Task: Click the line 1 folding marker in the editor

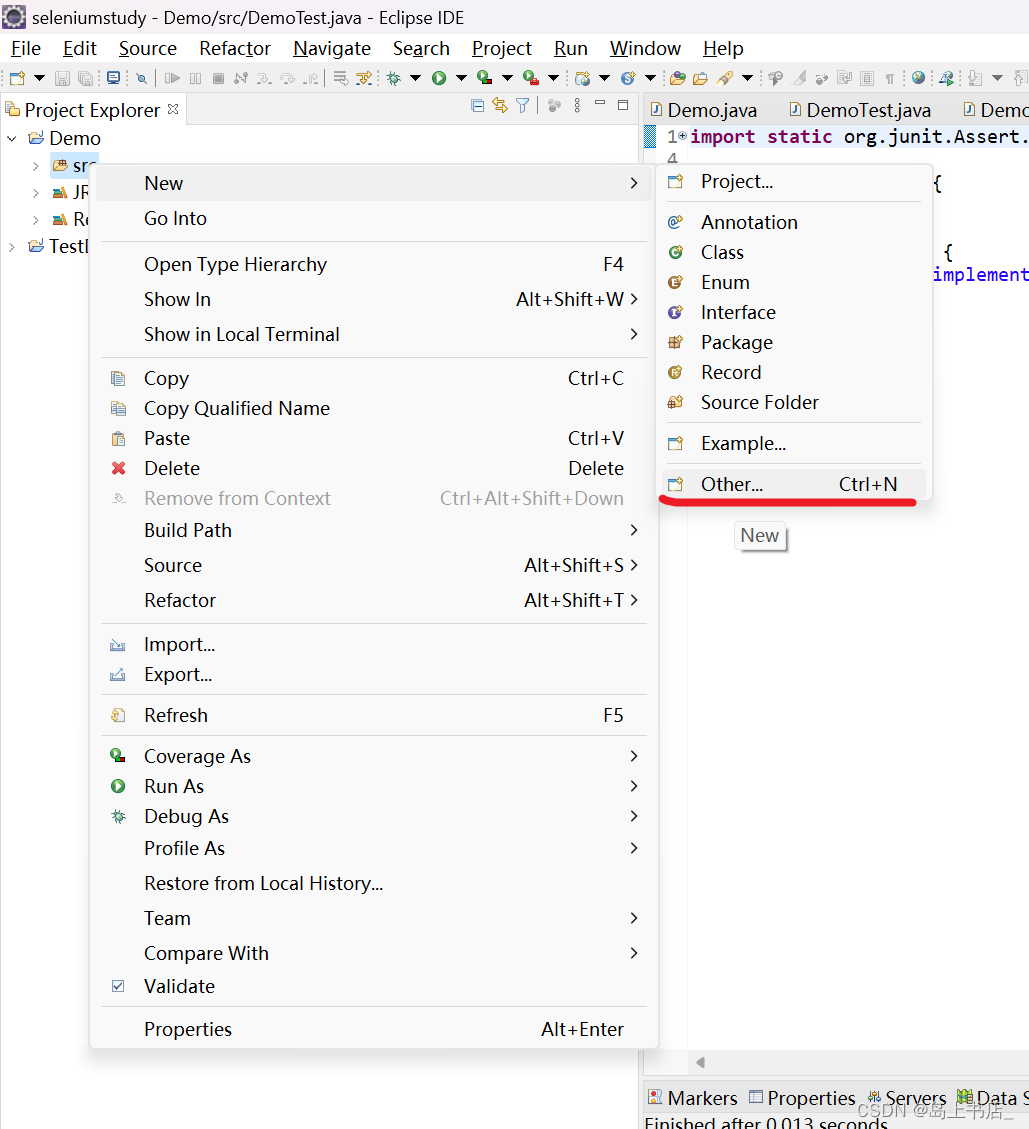Action: tap(682, 135)
